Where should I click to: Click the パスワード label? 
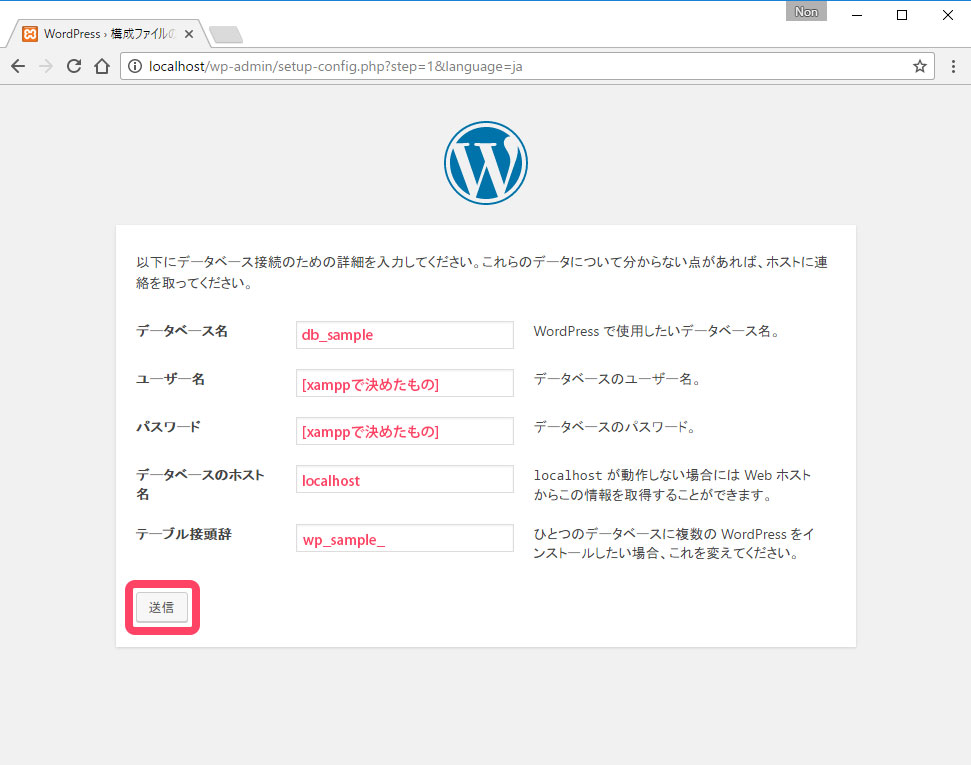(x=168, y=427)
